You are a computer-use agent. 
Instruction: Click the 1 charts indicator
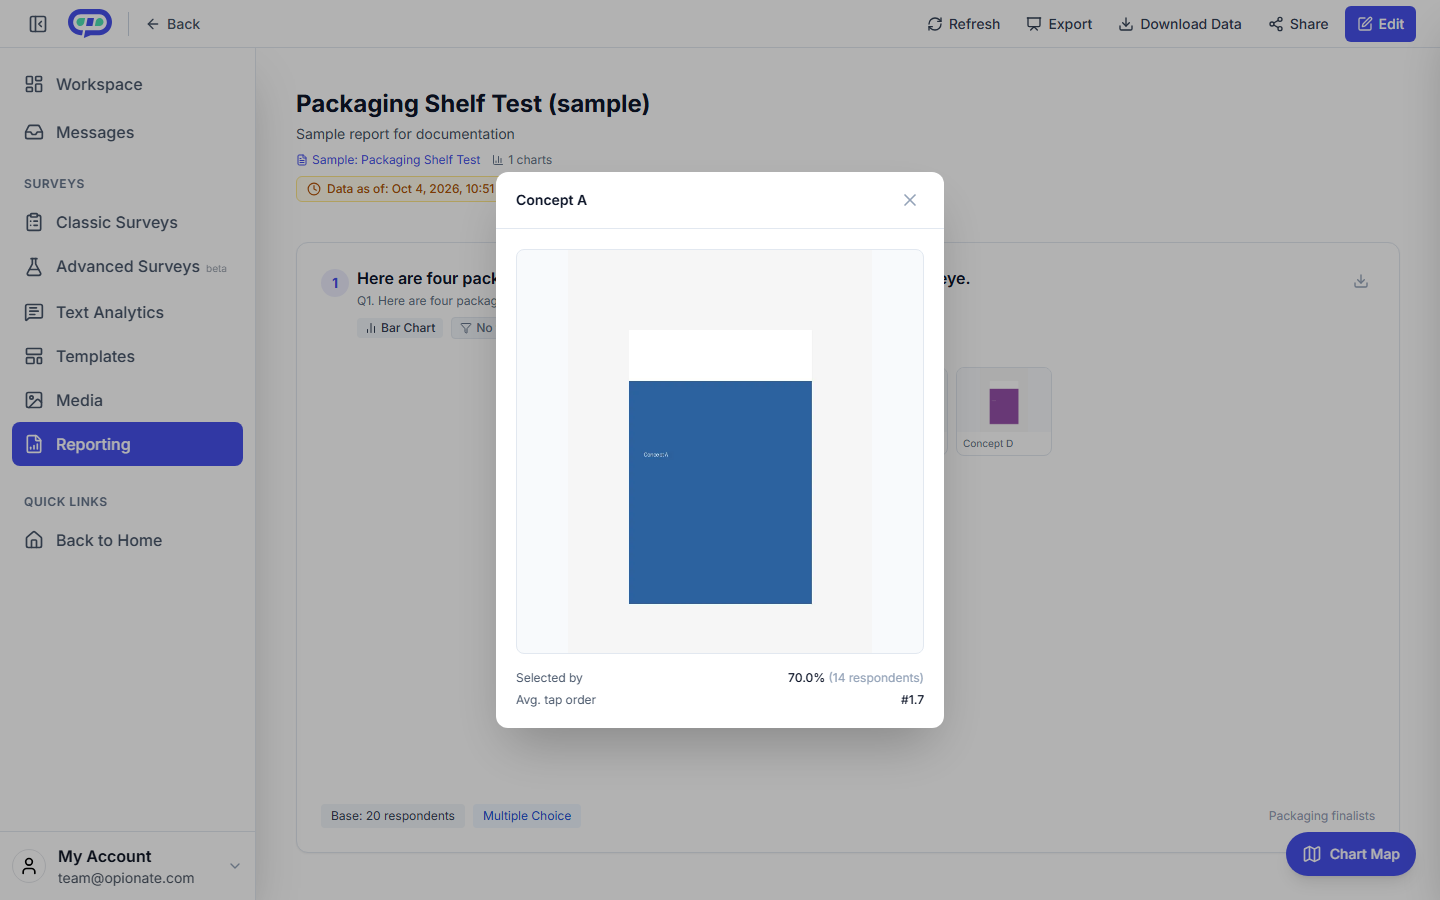coord(522,160)
